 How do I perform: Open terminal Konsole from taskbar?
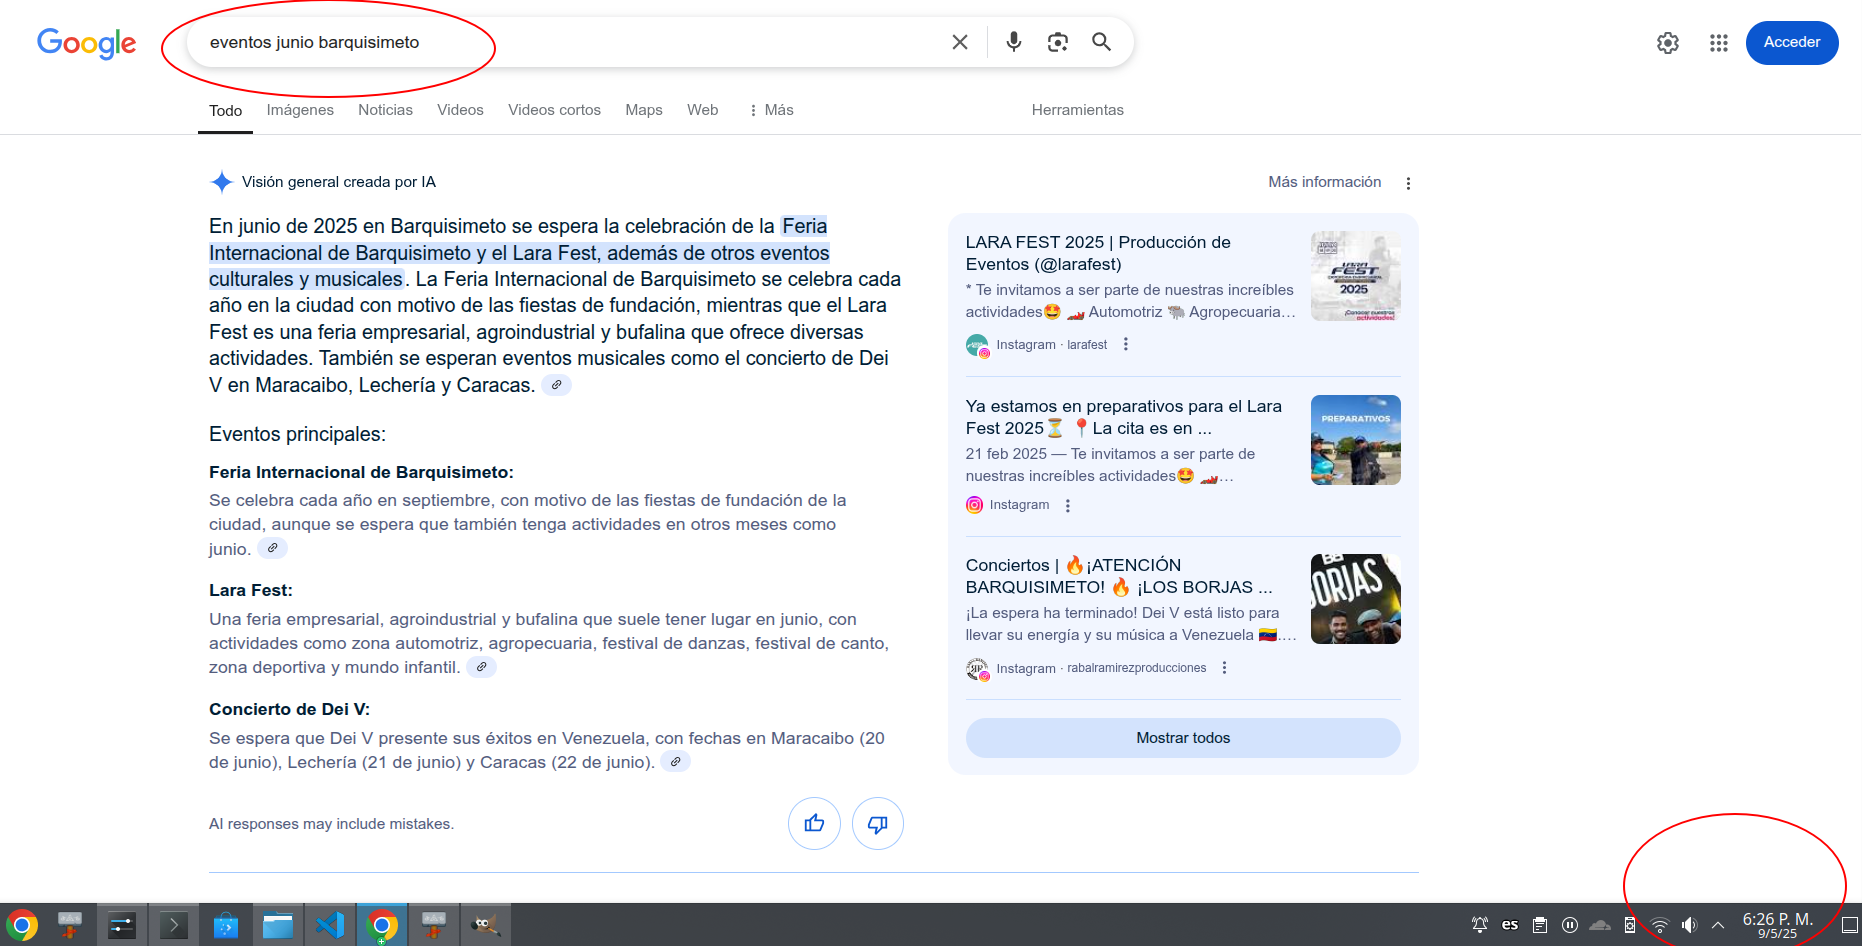[173, 925]
